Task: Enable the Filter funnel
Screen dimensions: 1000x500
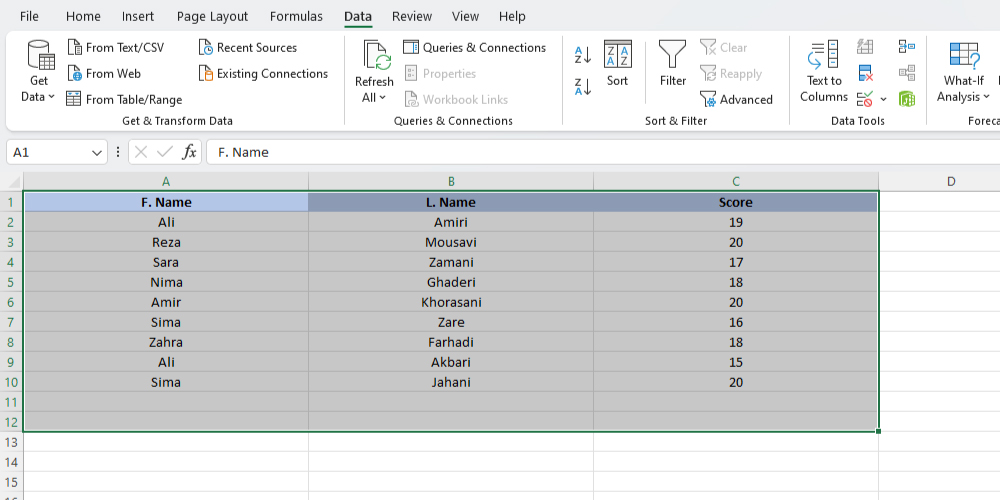Action: click(x=673, y=64)
